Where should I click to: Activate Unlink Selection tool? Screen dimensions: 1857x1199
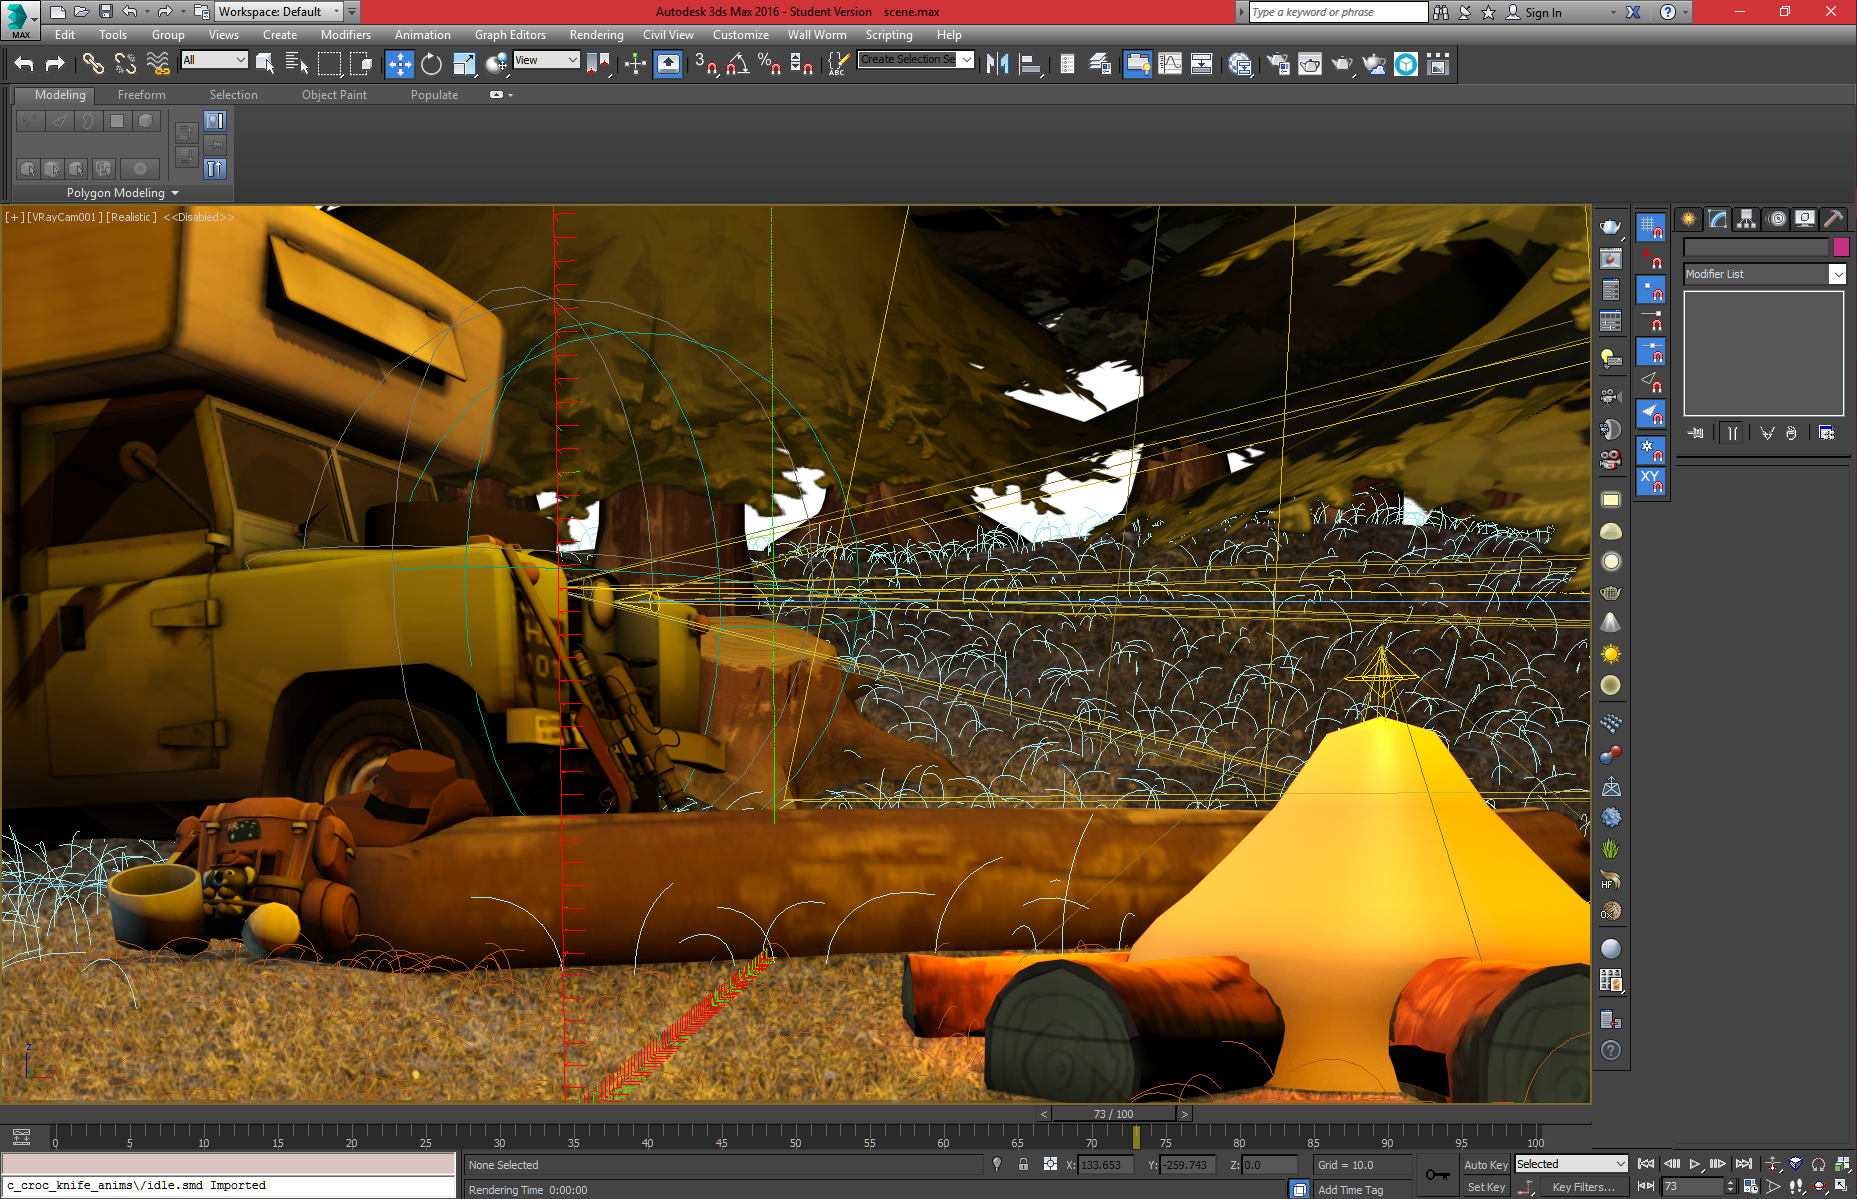[125, 64]
